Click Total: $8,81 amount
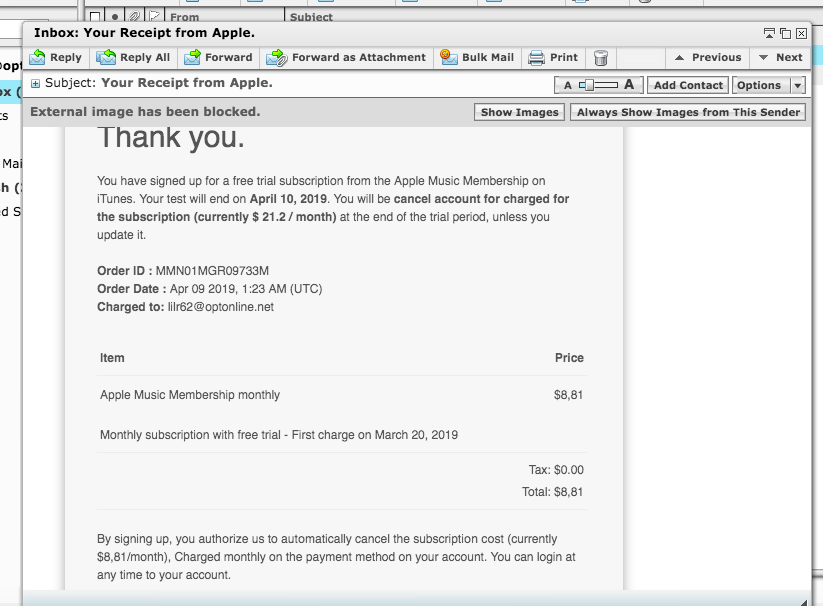 552,492
